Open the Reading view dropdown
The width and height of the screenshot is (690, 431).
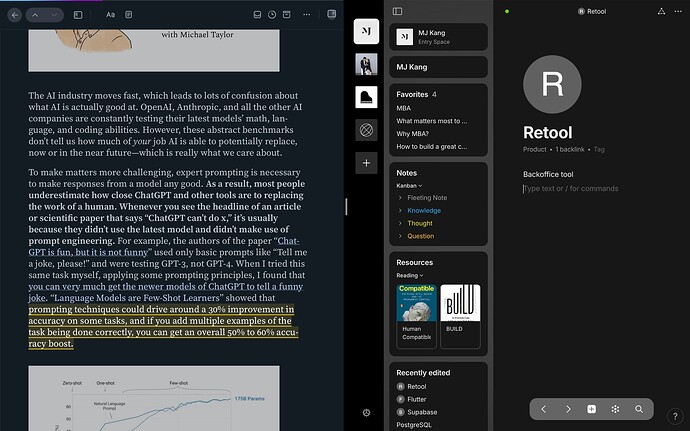[x=410, y=276]
